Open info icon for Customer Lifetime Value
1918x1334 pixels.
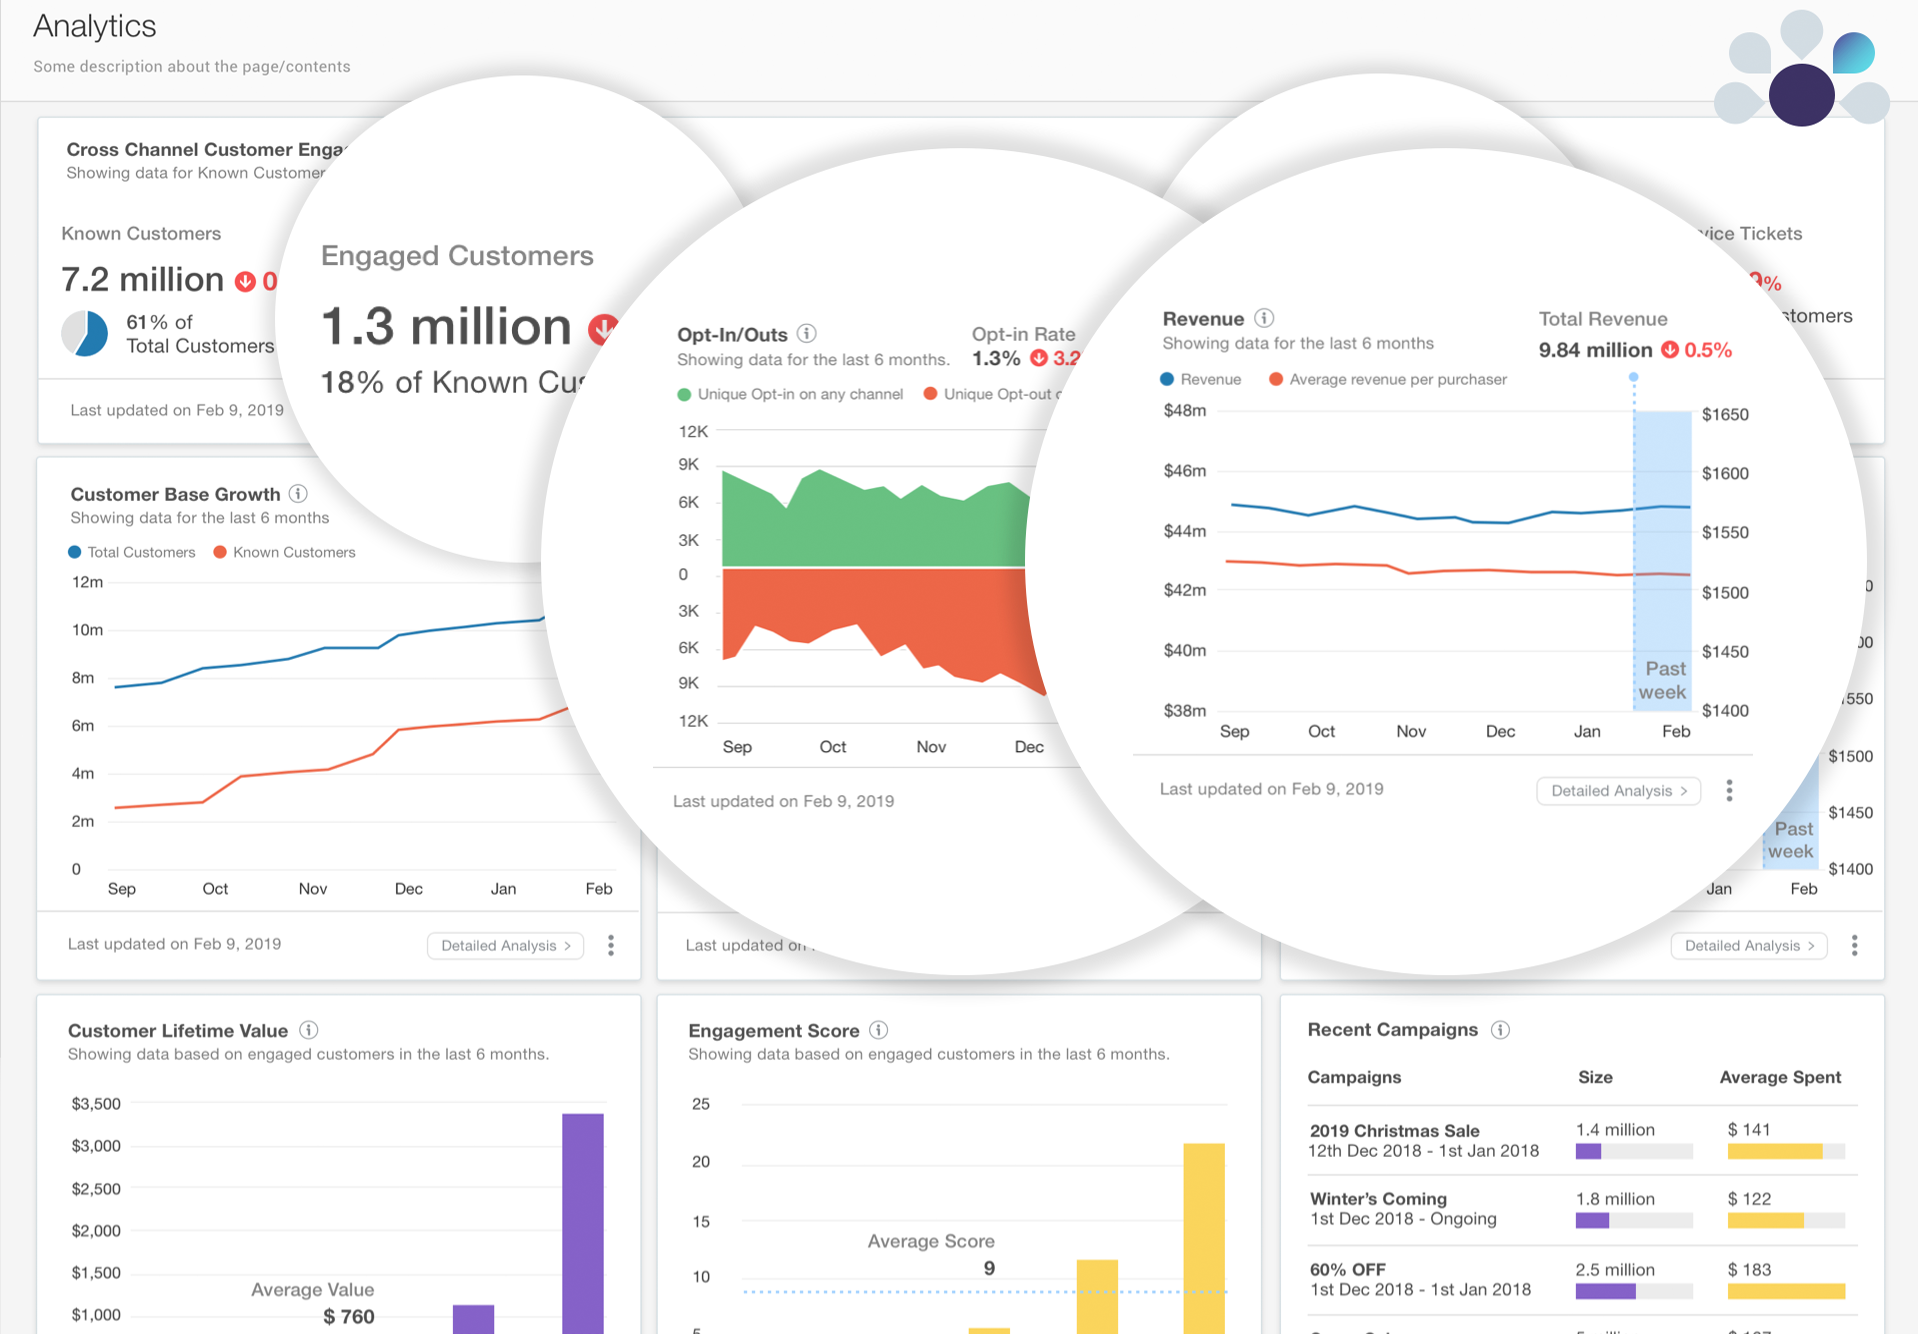(309, 1030)
